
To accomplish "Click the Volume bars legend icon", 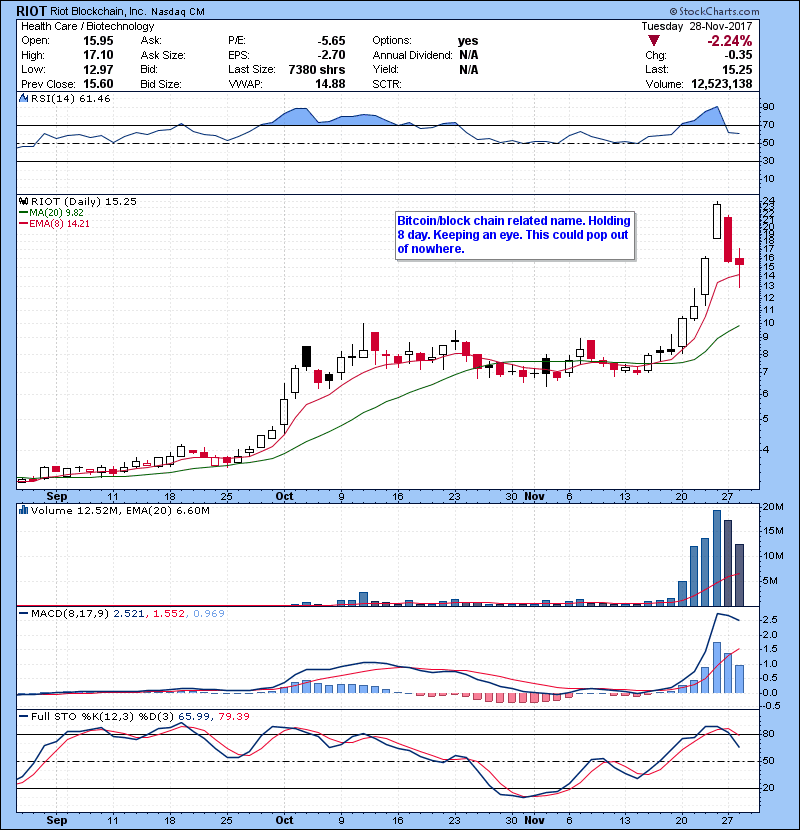I will point(23,510).
